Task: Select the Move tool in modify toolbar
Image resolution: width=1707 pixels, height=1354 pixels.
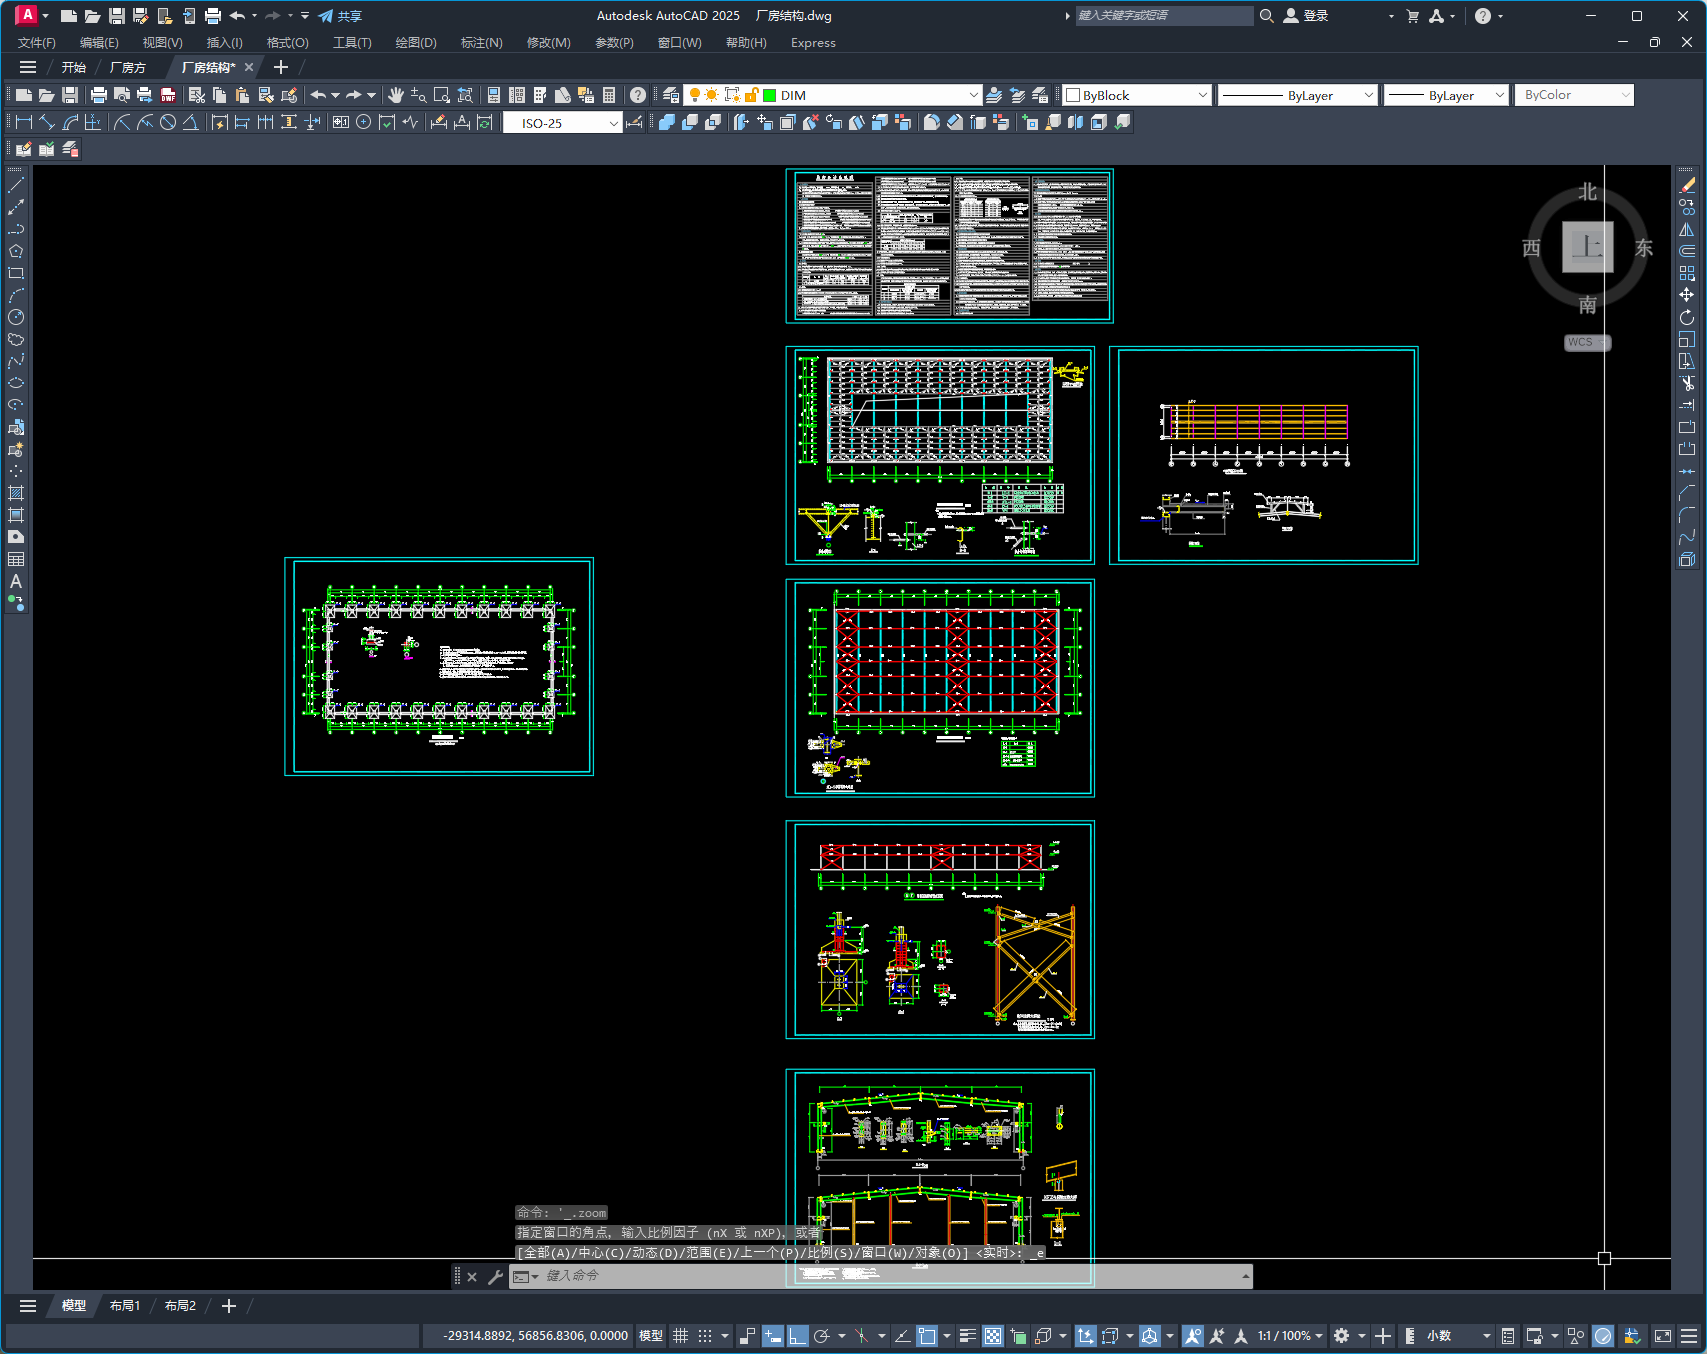Action: [1687, 295]
